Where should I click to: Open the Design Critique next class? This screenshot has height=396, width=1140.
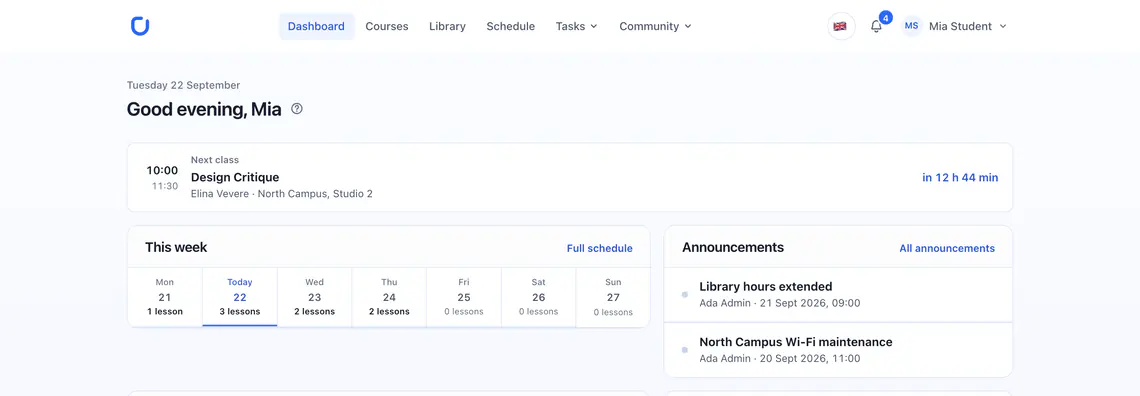570,177
